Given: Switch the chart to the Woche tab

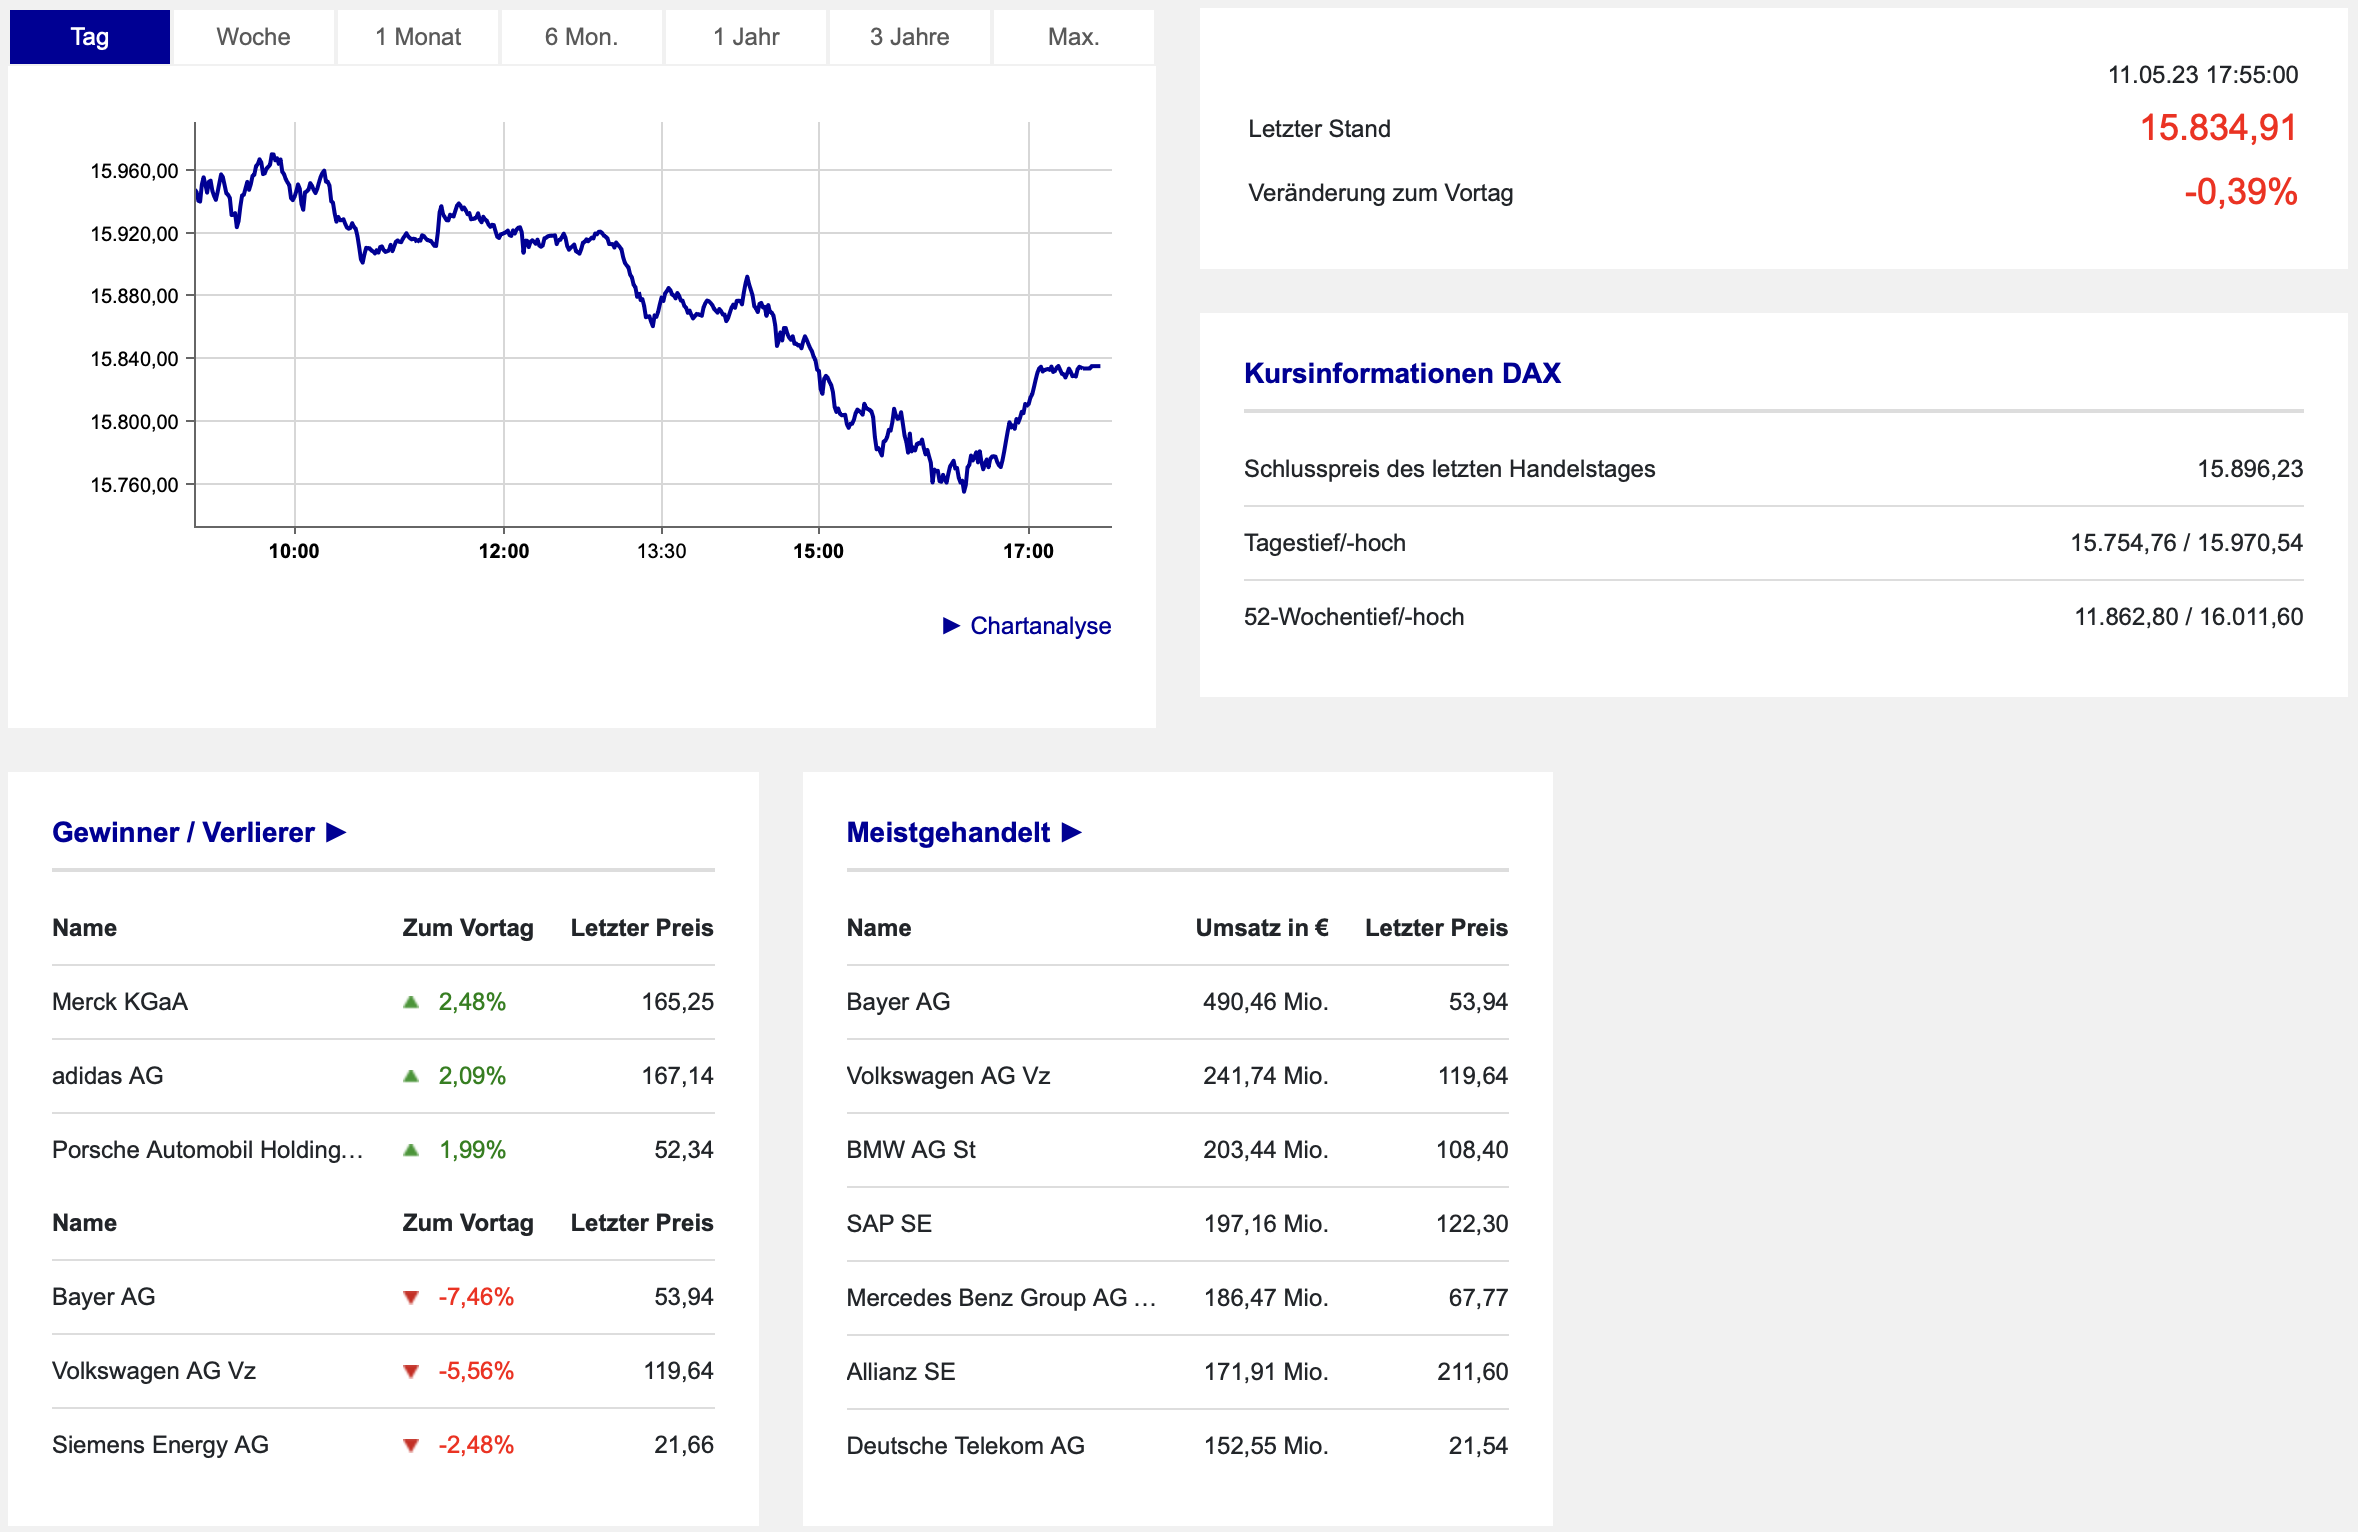Looking at the screenshot, I should [253, 37].
